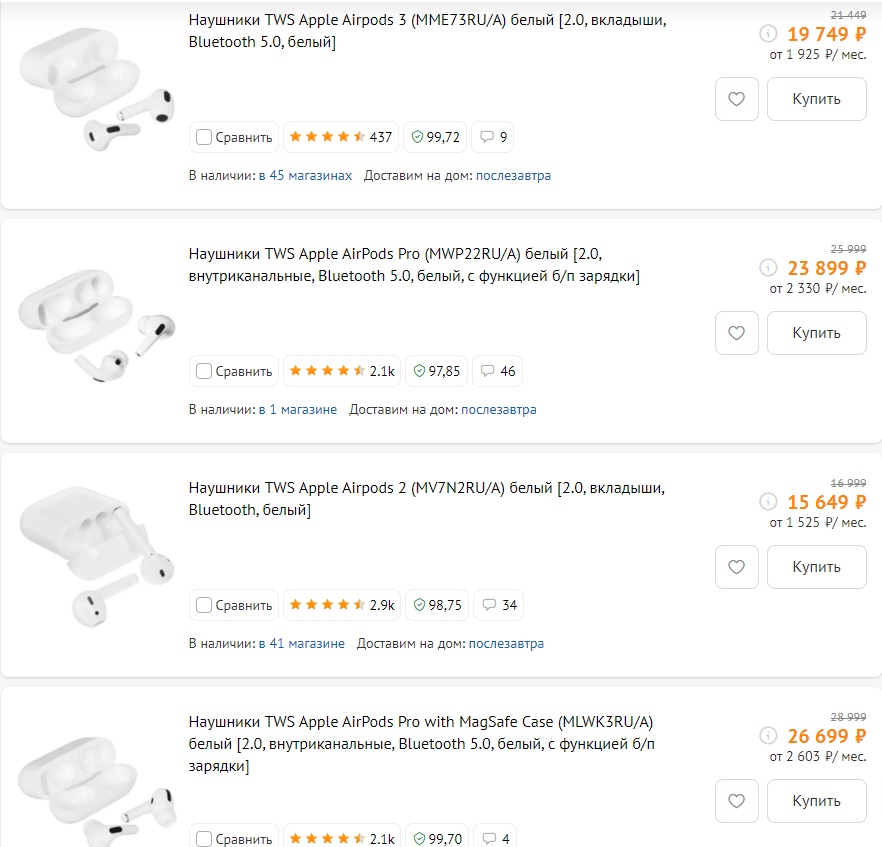Click heart icon for AirPods Pro MagSafe
882x847 pixels.
coord(737,801)
